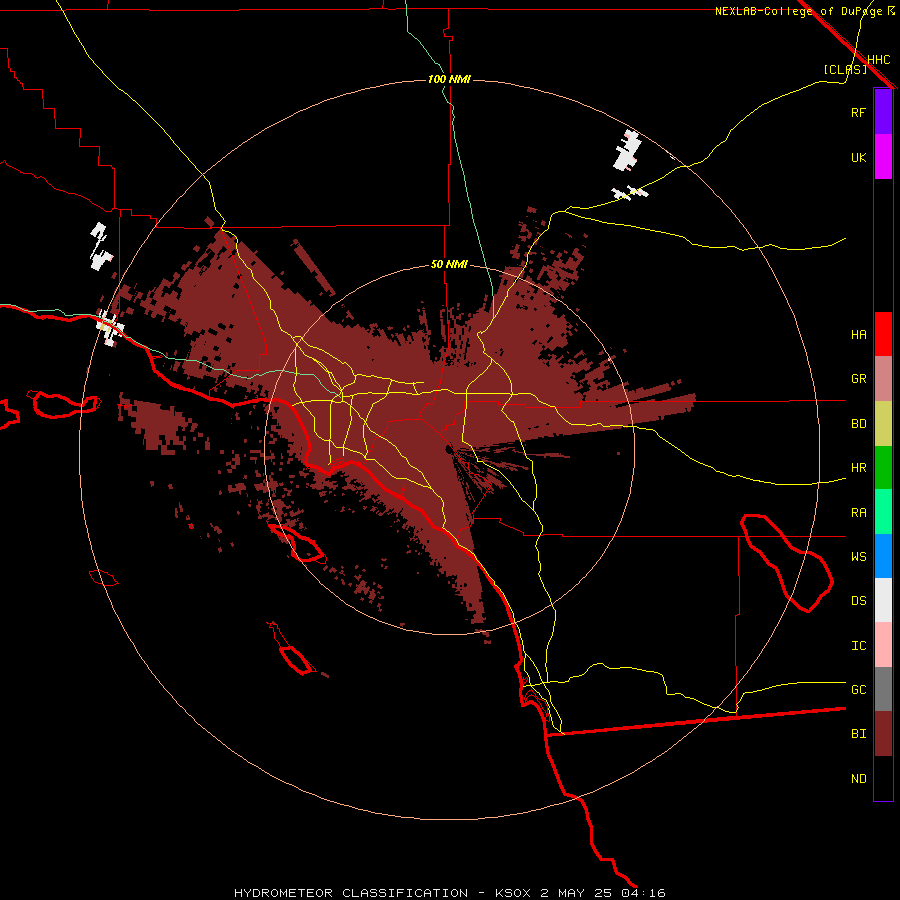This screenshot has width=900, height=900.
Task: Click the RA legend label
Action: coord(858,513)
